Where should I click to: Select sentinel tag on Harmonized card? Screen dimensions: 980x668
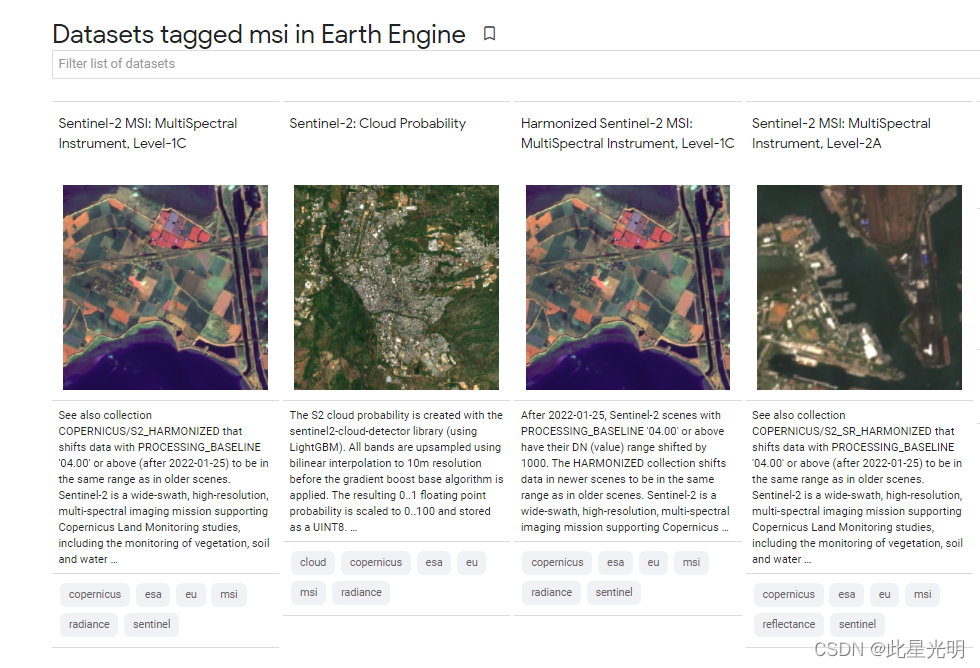click(614, 592)
